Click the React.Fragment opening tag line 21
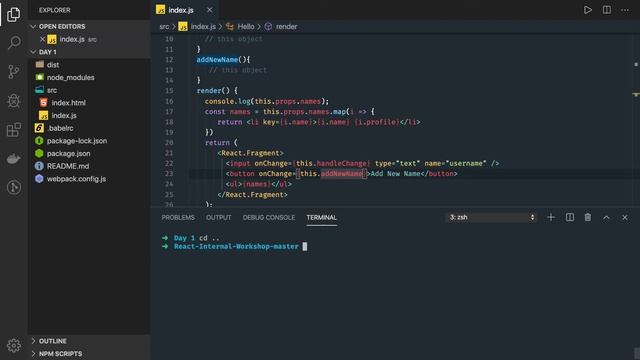 pyautogui.click(x=250, y=153)
